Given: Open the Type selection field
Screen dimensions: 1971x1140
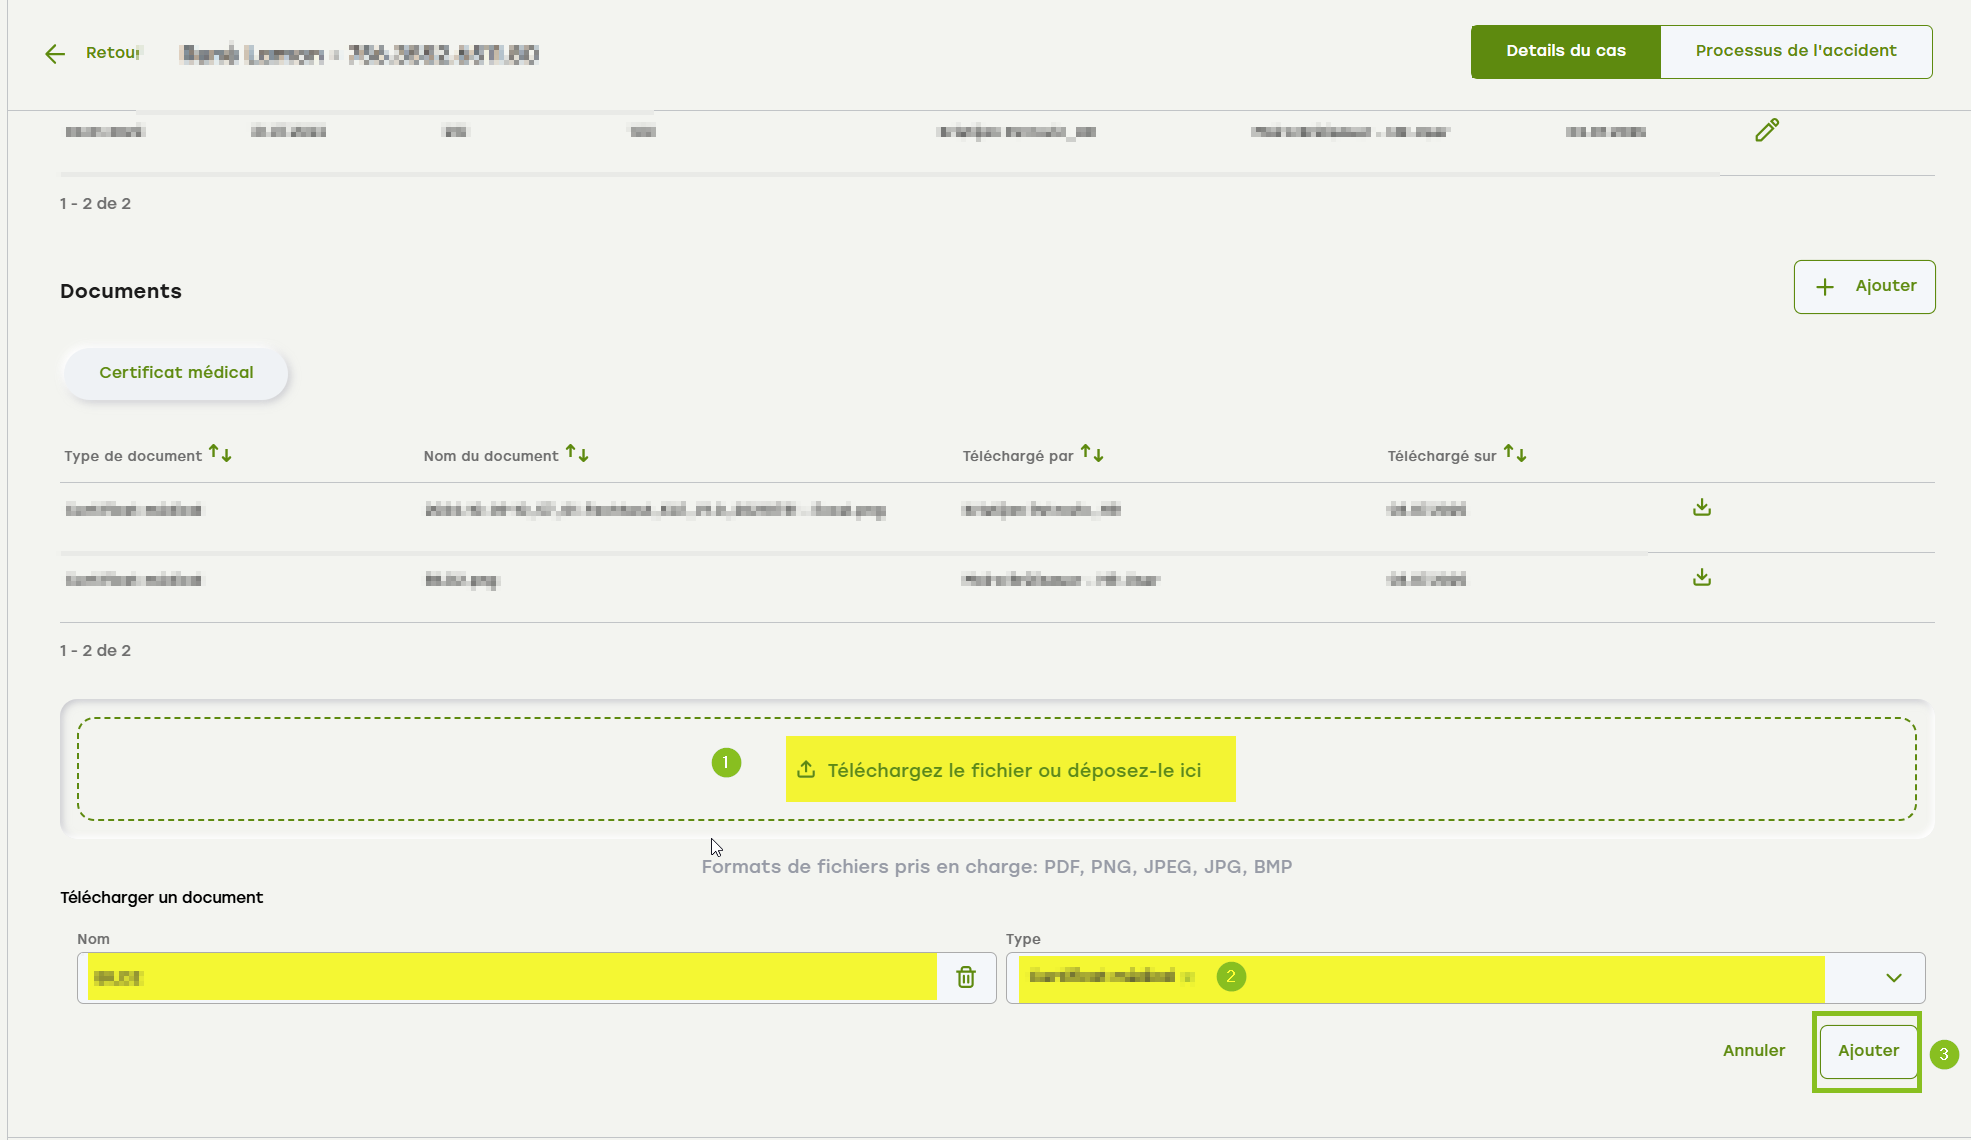Looking at the screenshot, I should tap(1420, 978).
